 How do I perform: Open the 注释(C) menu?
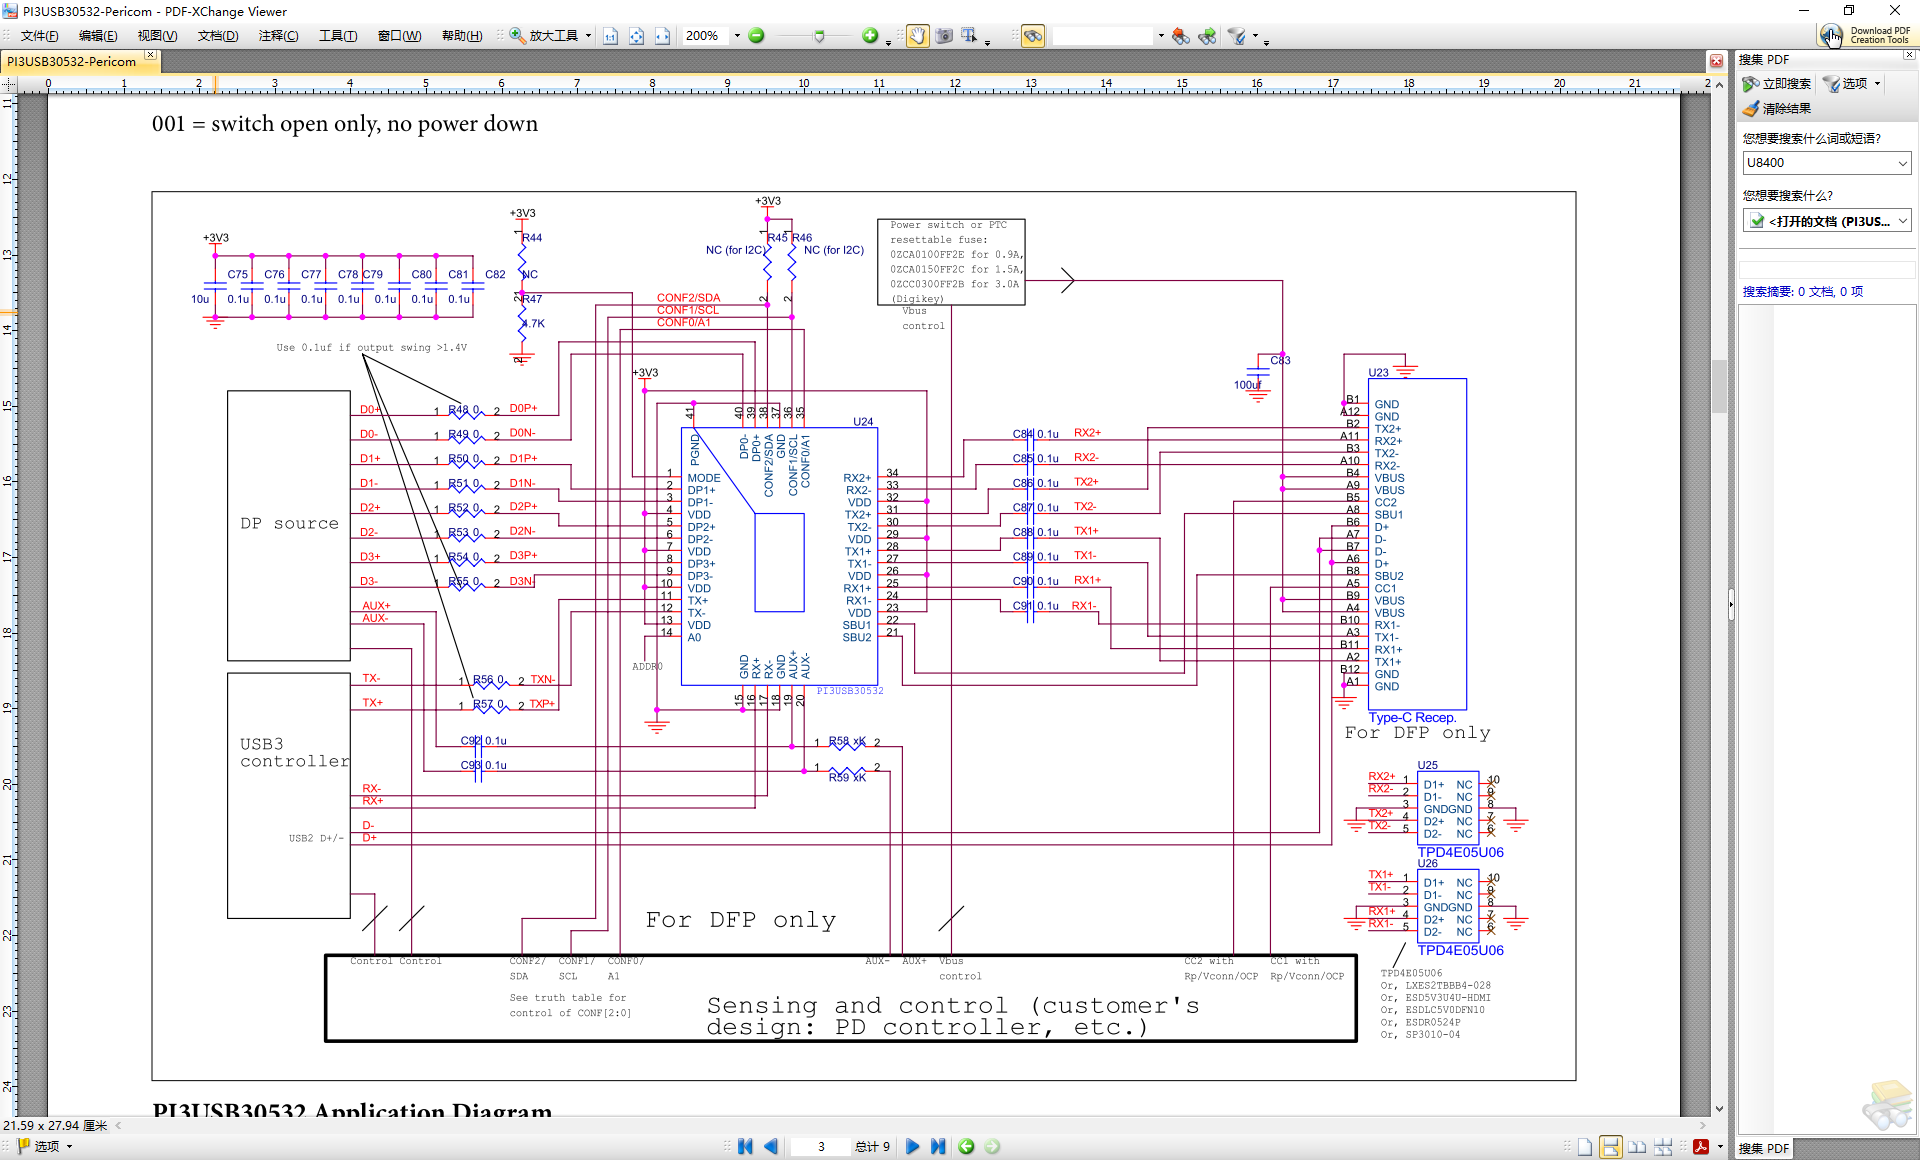point(278,36)
